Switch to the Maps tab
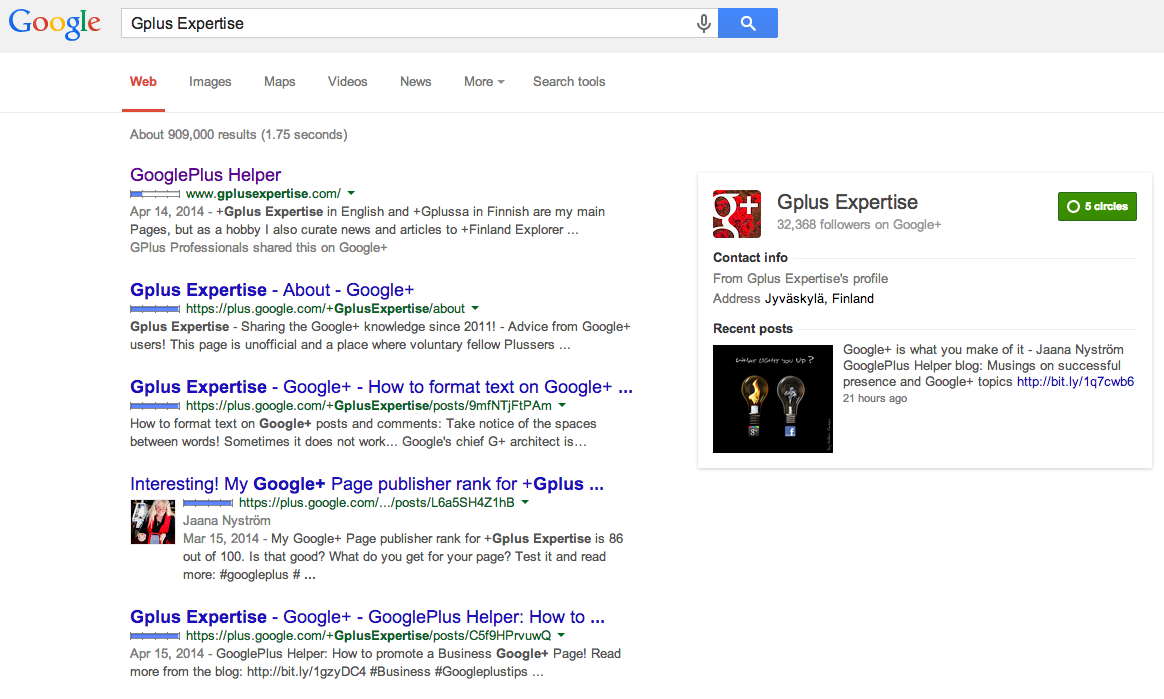The image size is (1164, 699). pyautogui.click(x=280, y=82)
